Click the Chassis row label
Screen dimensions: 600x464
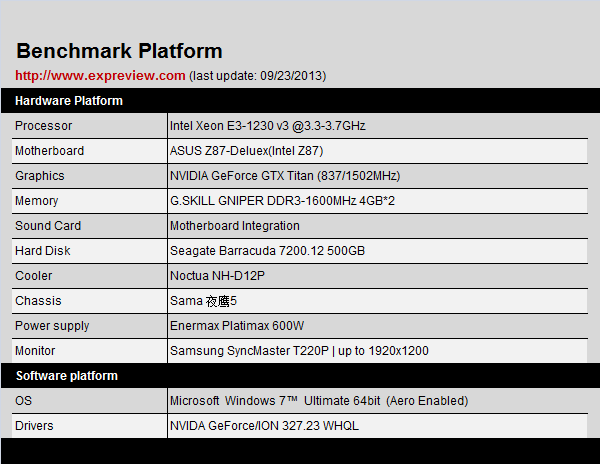coord(38,301)
